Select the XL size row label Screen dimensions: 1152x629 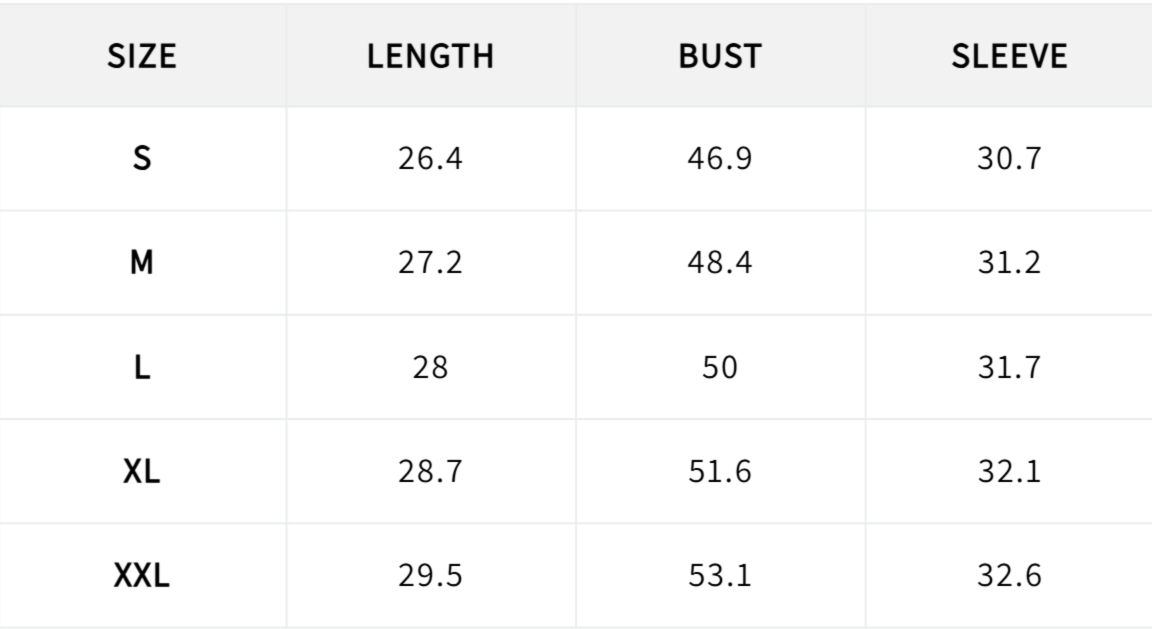pyautogui.click(x=142, y=472)
